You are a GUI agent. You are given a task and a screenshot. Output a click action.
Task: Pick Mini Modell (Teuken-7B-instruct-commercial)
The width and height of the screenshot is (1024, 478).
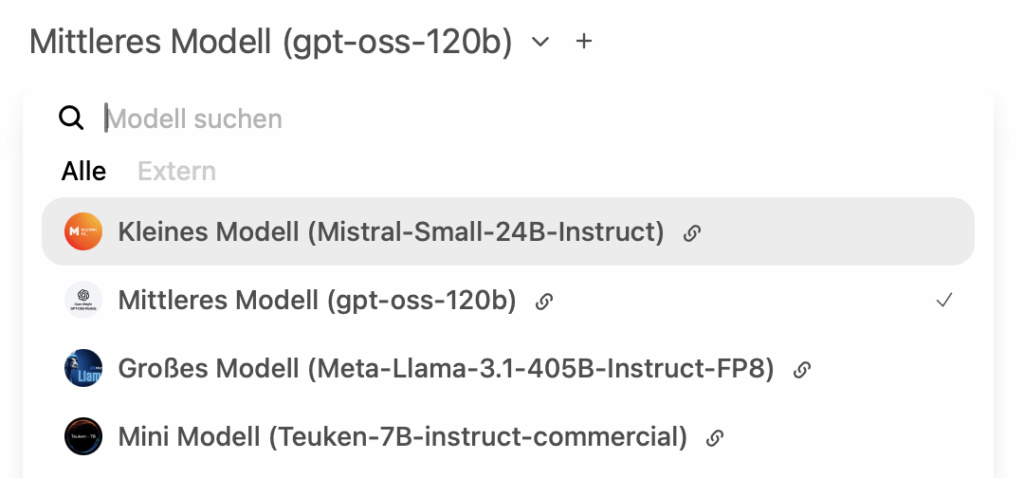click(402, 437)
